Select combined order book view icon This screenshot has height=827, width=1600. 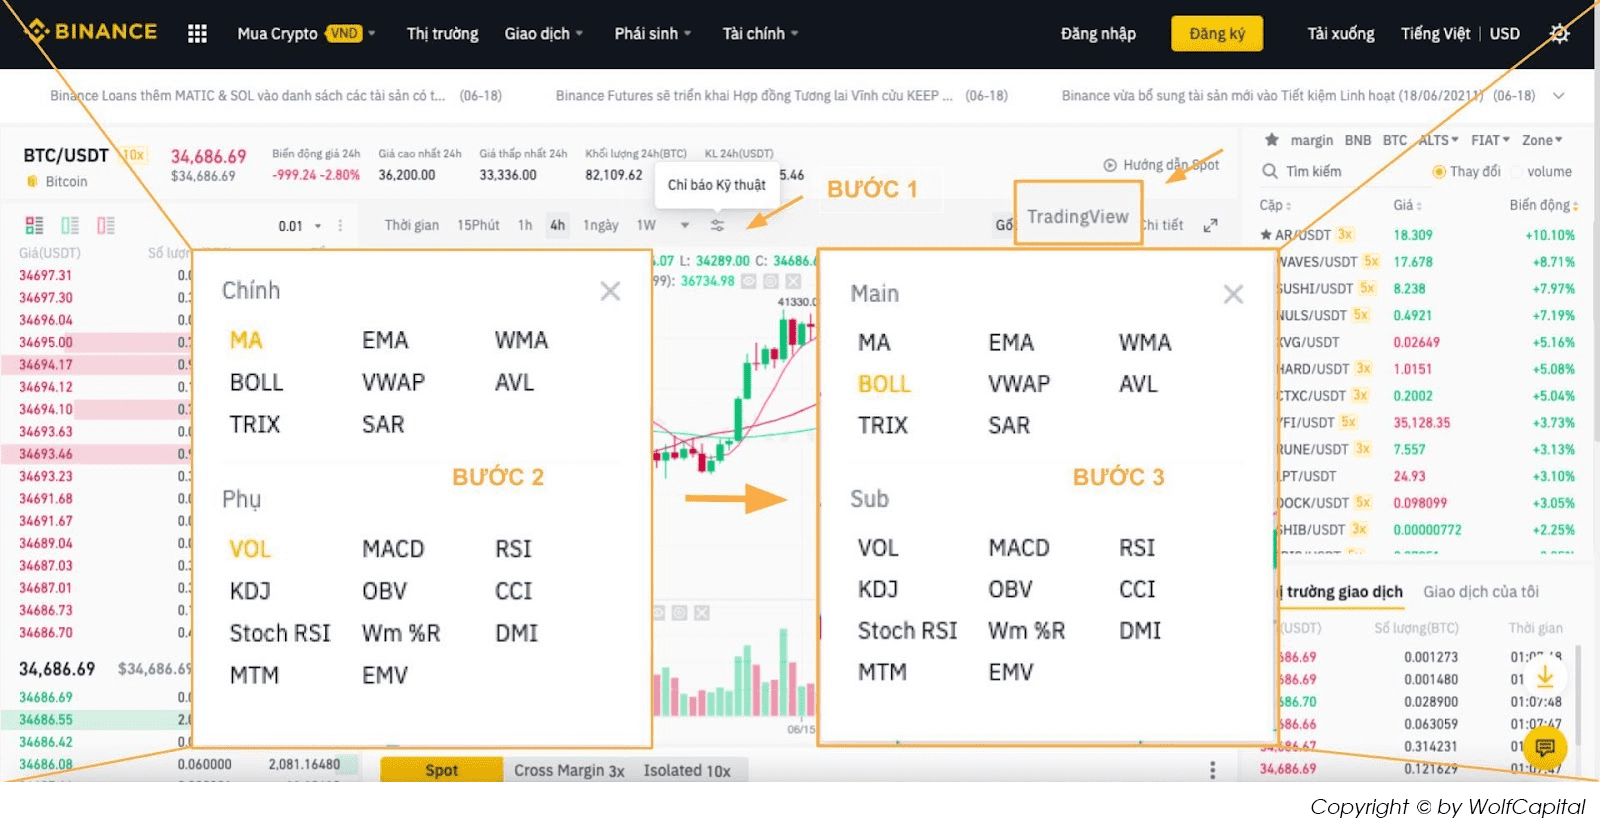(x=34, y=225)
